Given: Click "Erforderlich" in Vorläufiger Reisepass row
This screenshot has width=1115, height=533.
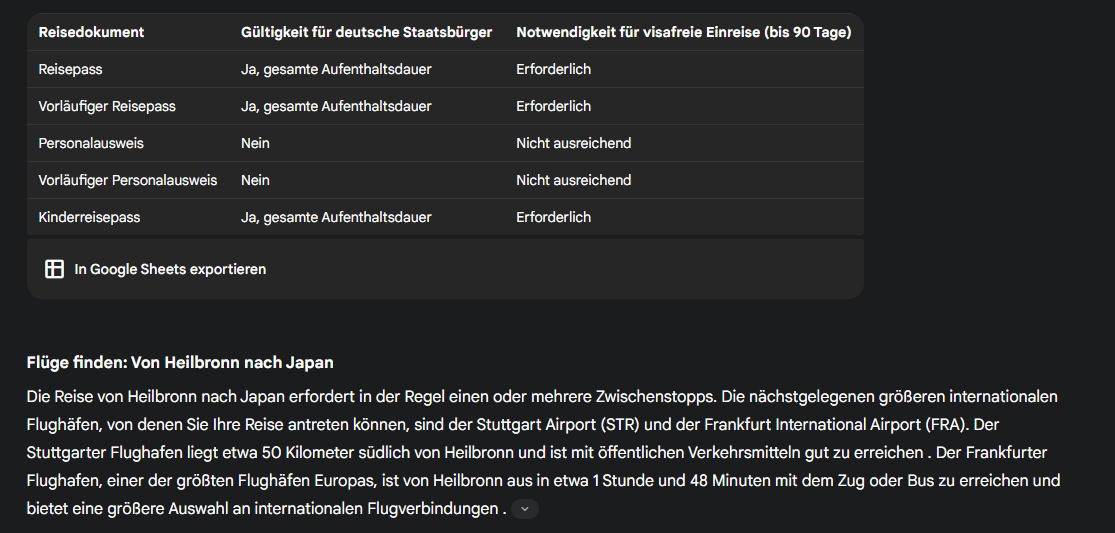Looking at the screenshot, I should [553, 106].
